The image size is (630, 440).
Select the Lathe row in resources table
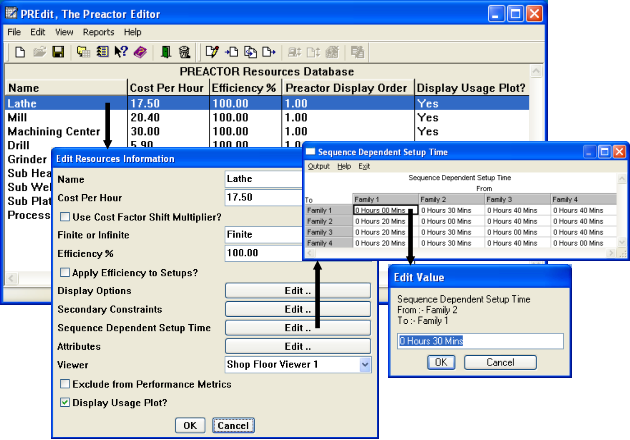point(267,103)
